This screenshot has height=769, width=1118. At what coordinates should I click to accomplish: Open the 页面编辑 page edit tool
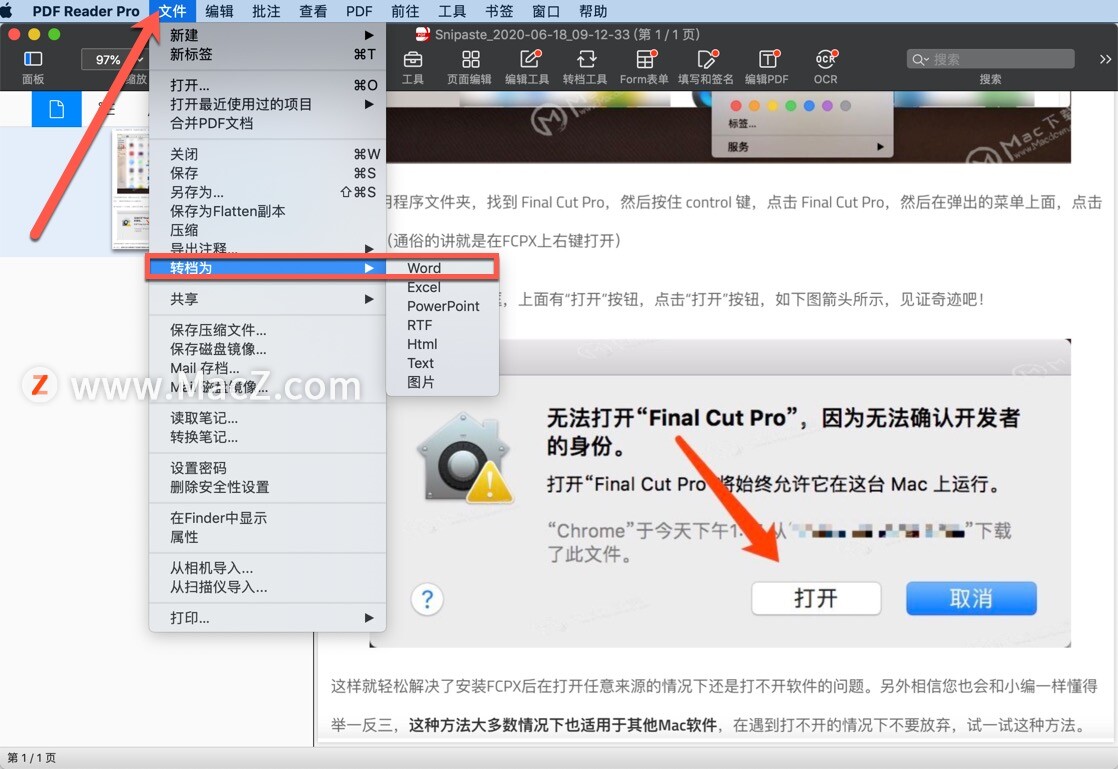[471, 59]
